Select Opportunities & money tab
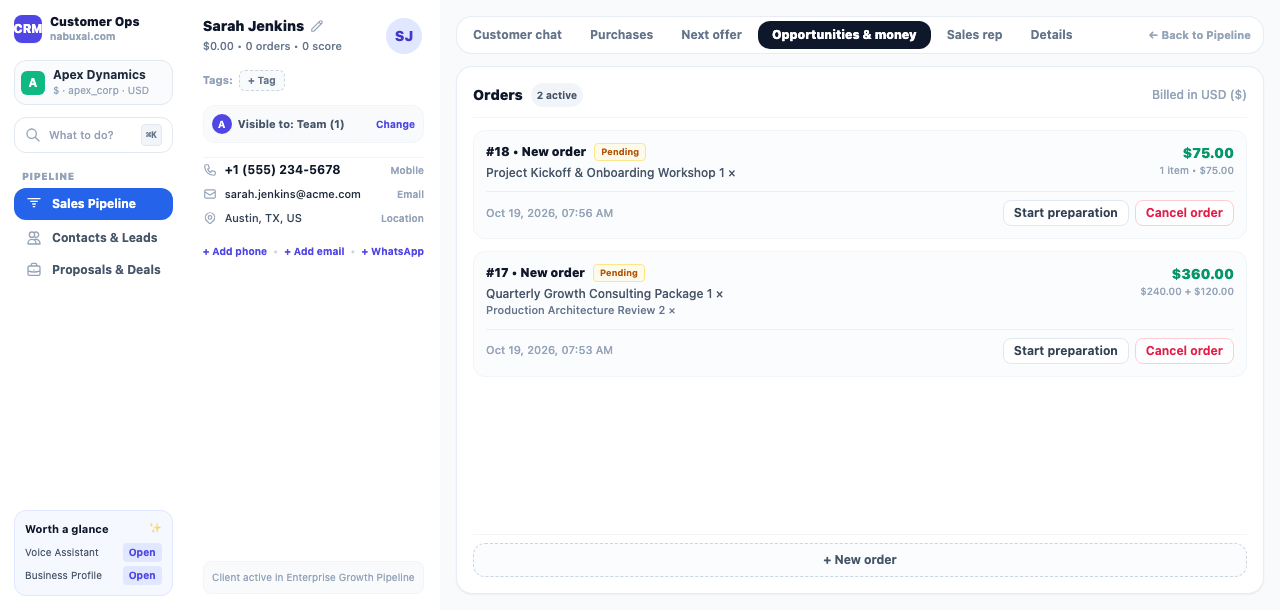Image resolution: width=1280 pixels, height=610 pixels. 844,35
